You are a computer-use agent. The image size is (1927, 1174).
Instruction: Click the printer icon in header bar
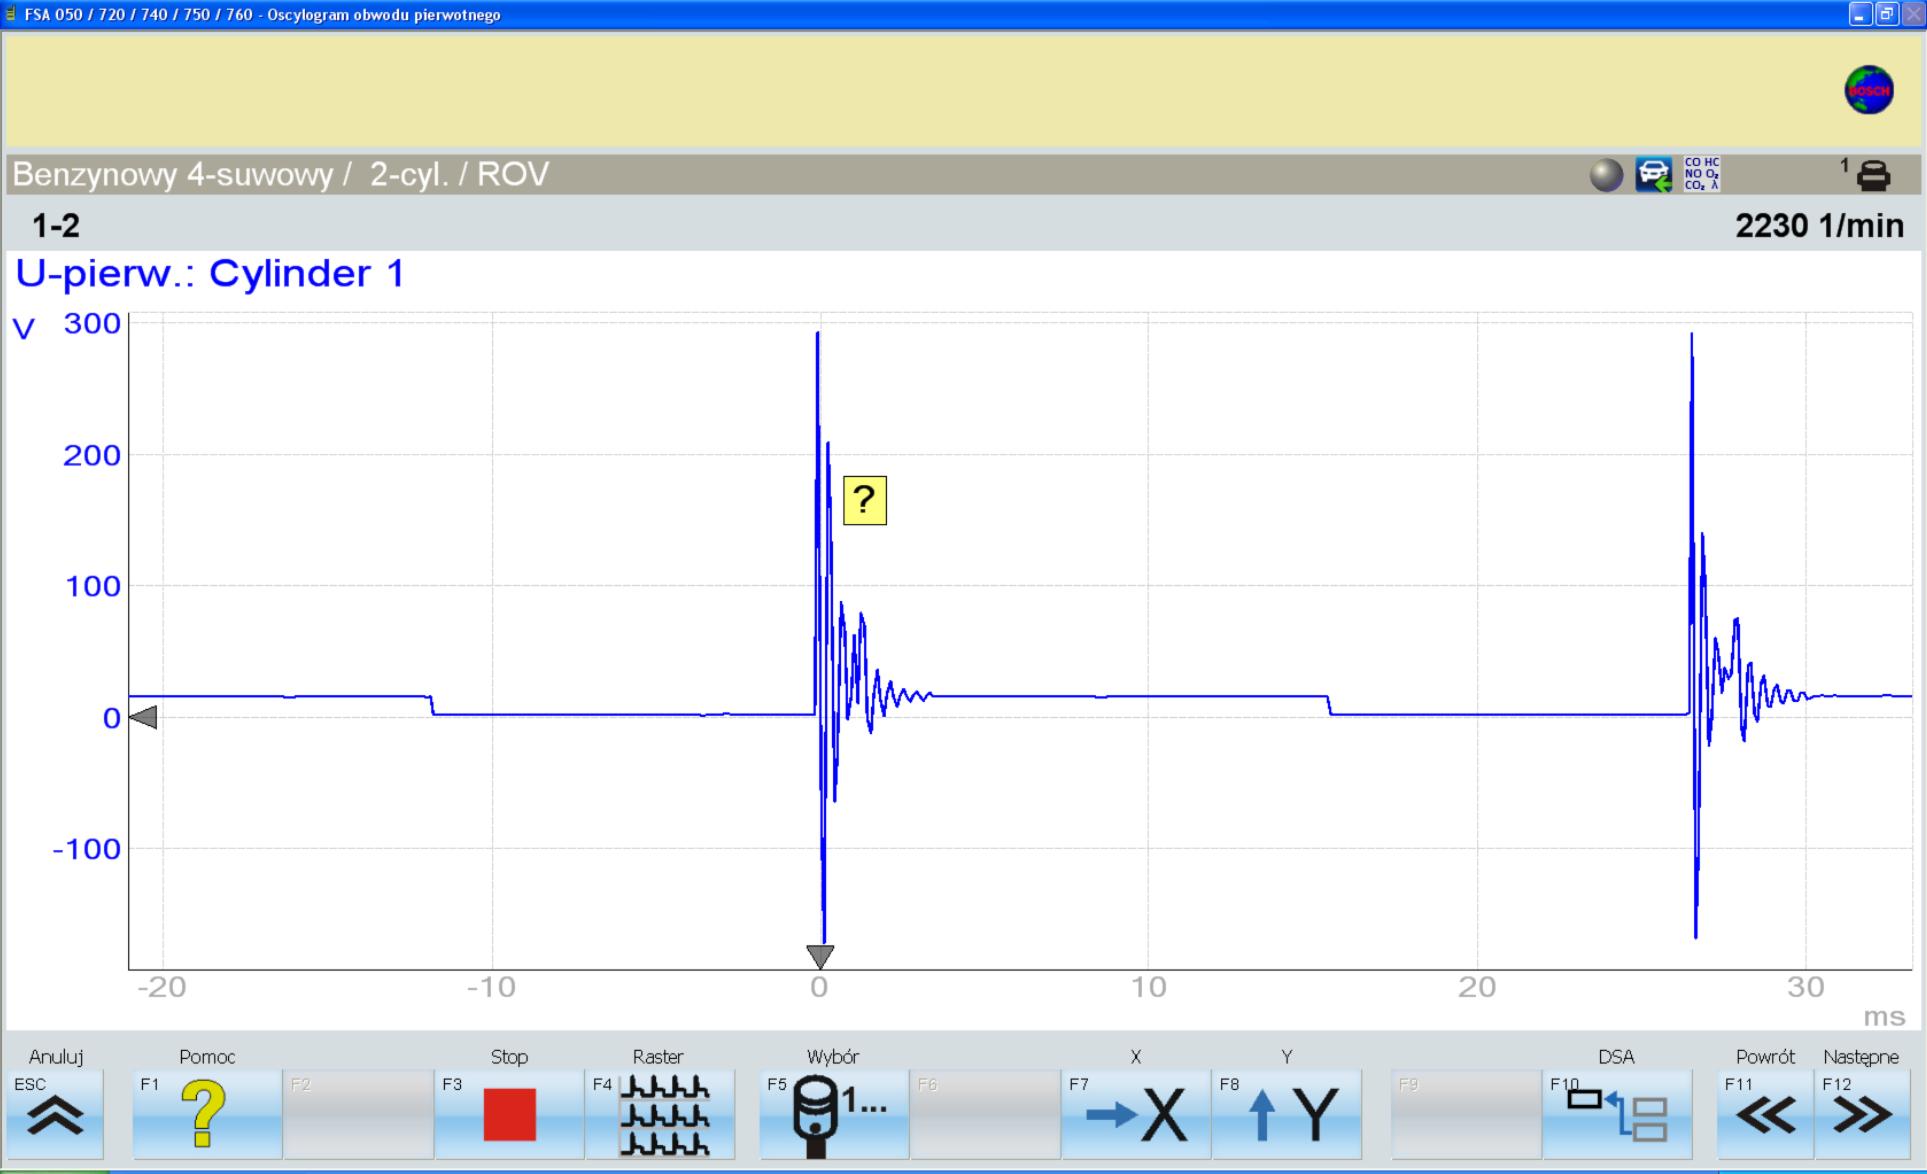click(x=1872, y=176)
